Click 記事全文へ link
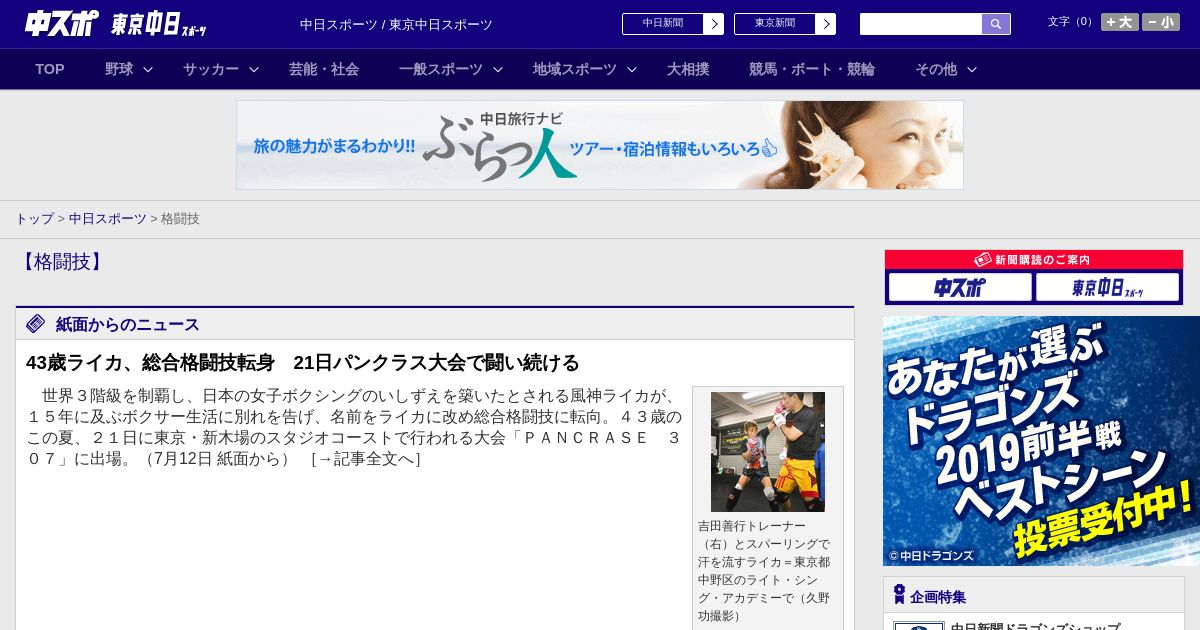1200x630 pixels. (366, 459)
